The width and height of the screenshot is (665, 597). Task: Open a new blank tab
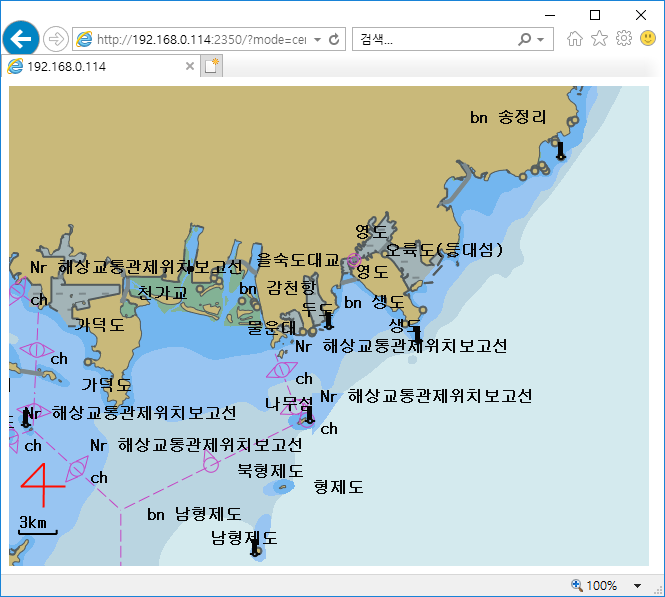(x=211, y=66)
